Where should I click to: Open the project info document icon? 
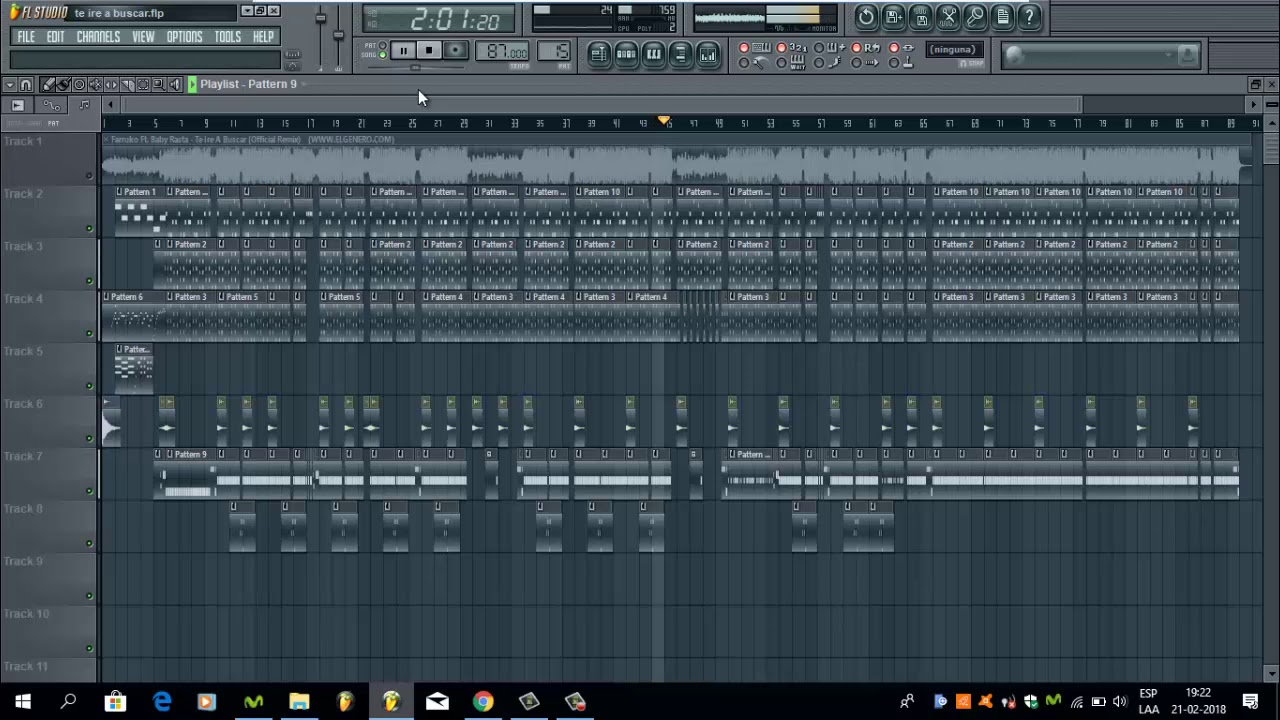(x=1002, y=17)
